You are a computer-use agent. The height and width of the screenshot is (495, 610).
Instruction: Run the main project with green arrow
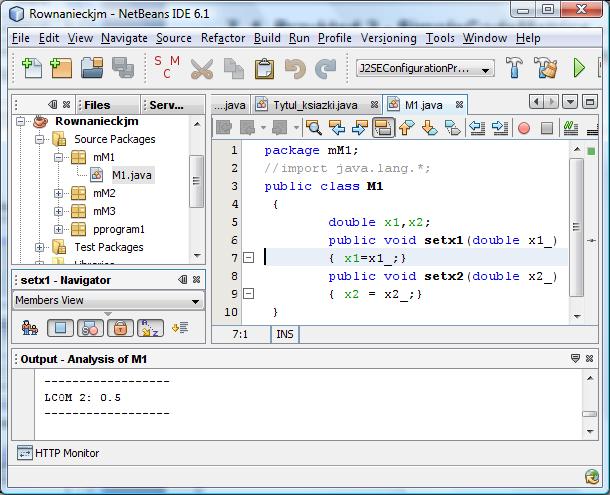pos(579,68)
